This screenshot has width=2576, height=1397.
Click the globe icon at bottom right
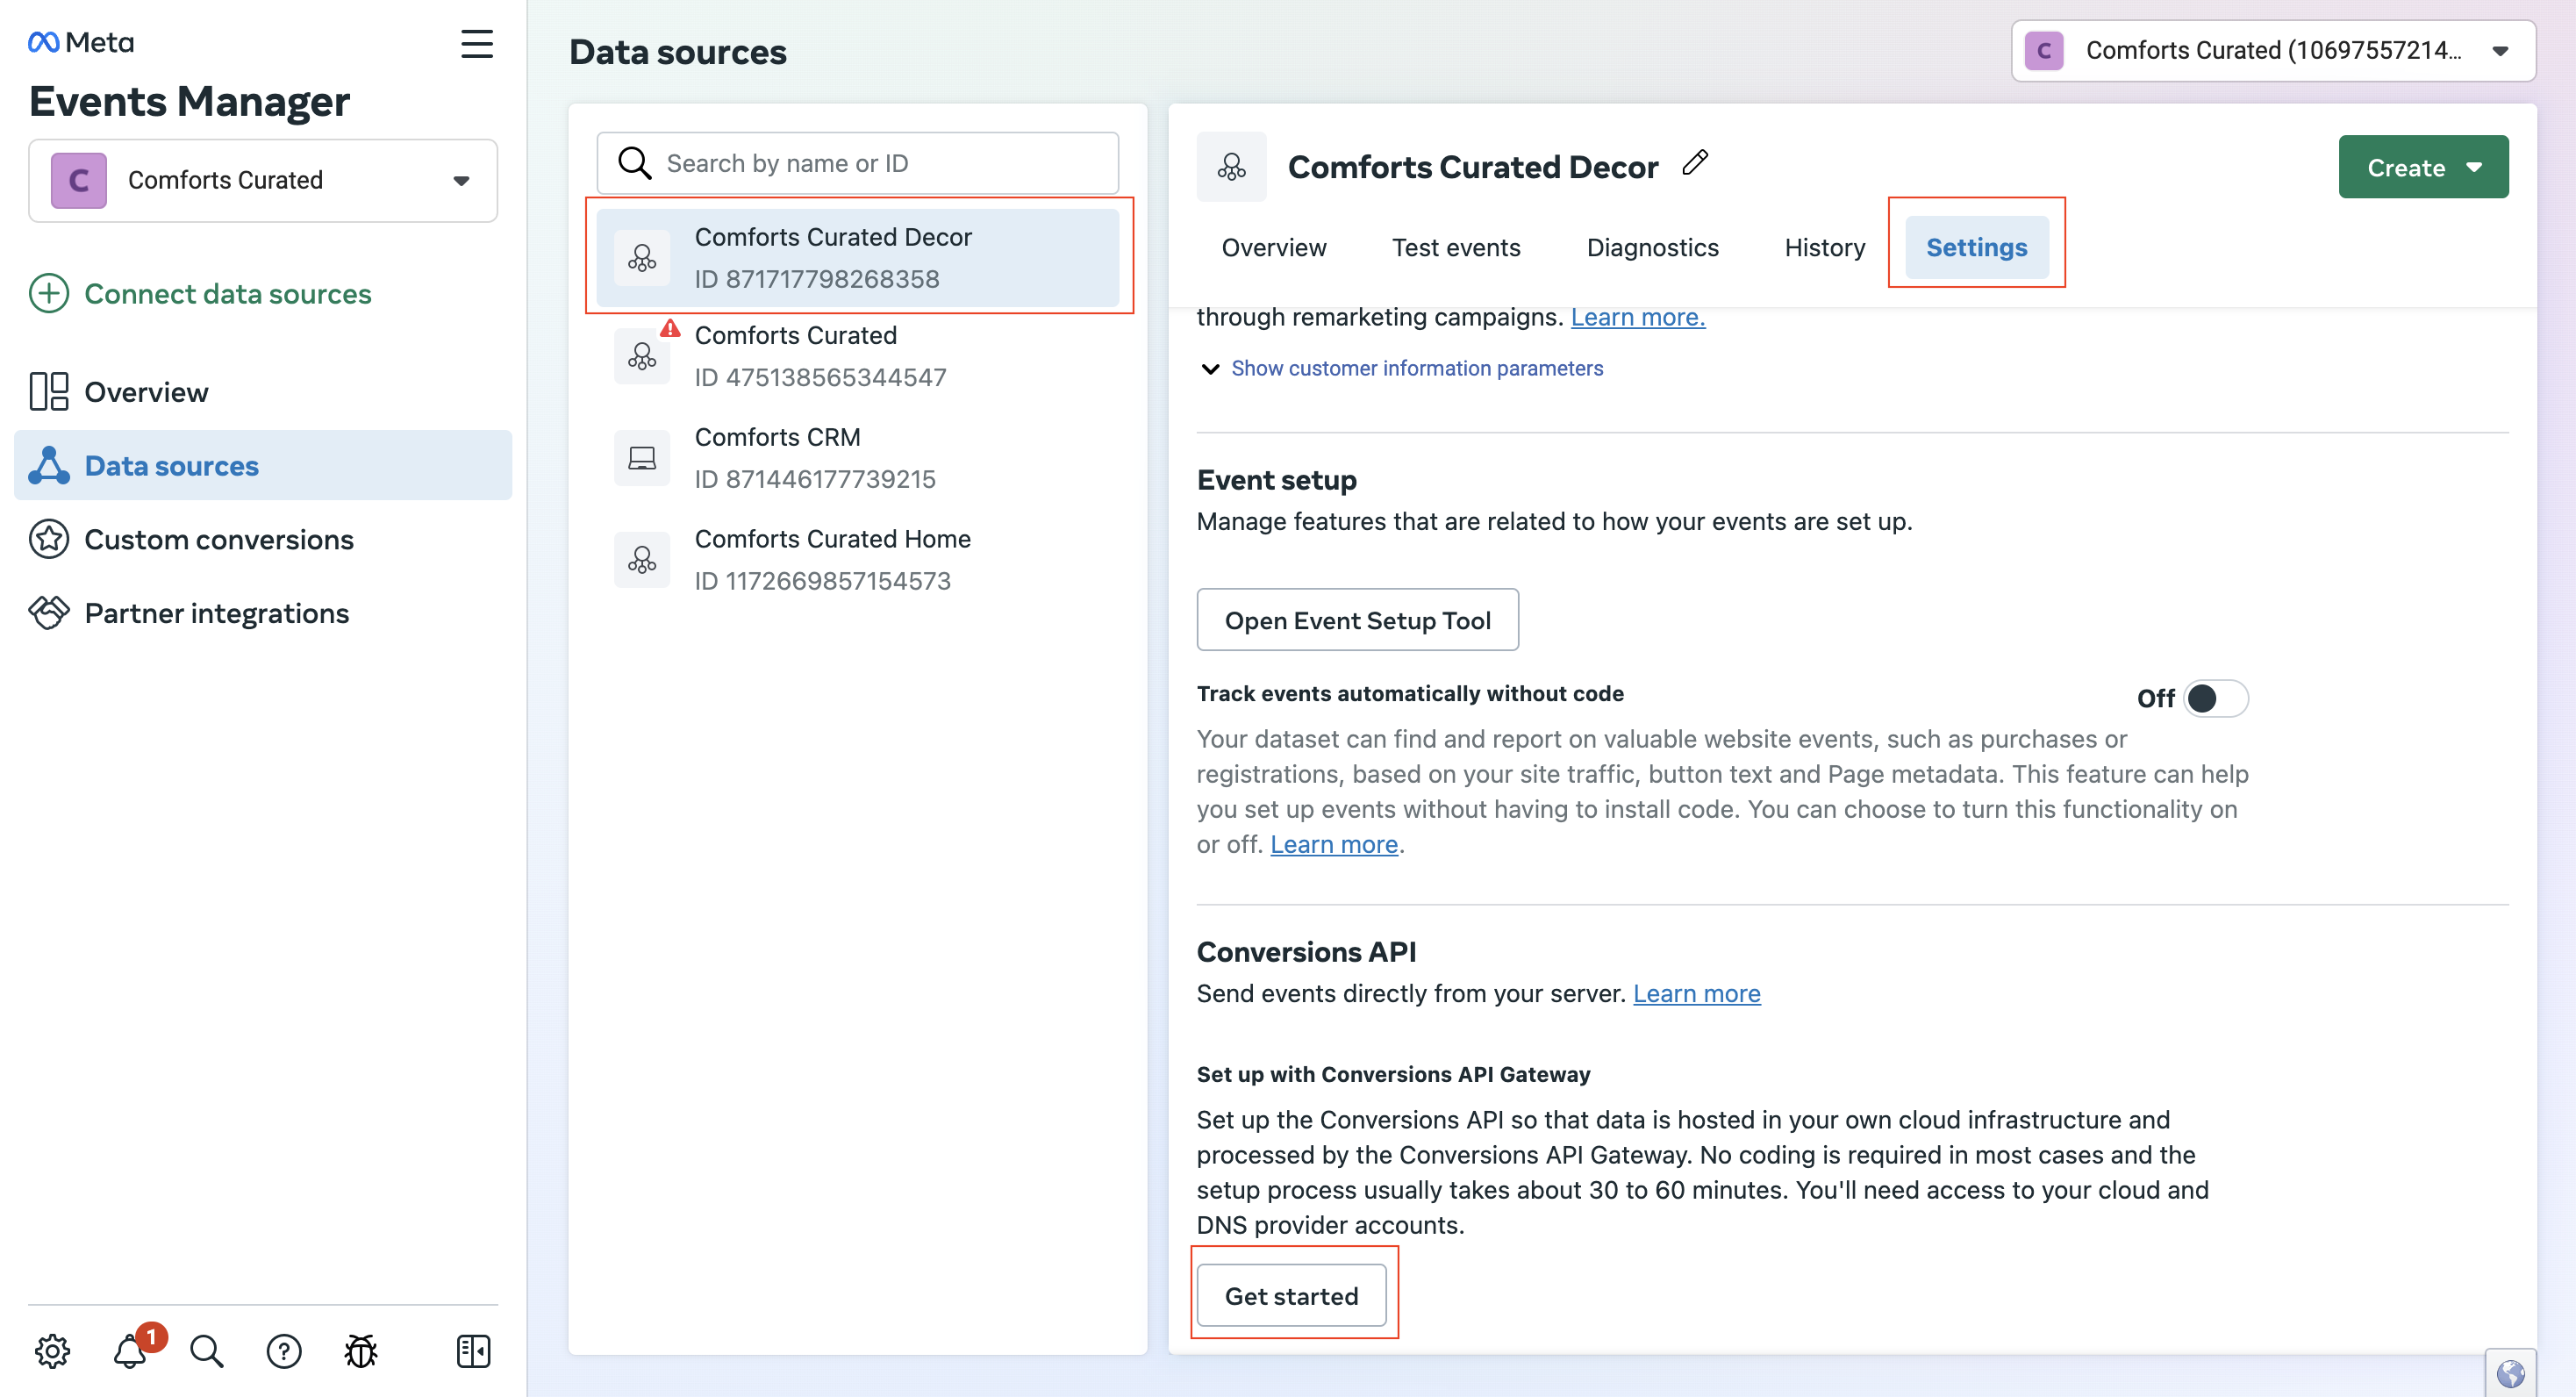pos(2510,1374)
